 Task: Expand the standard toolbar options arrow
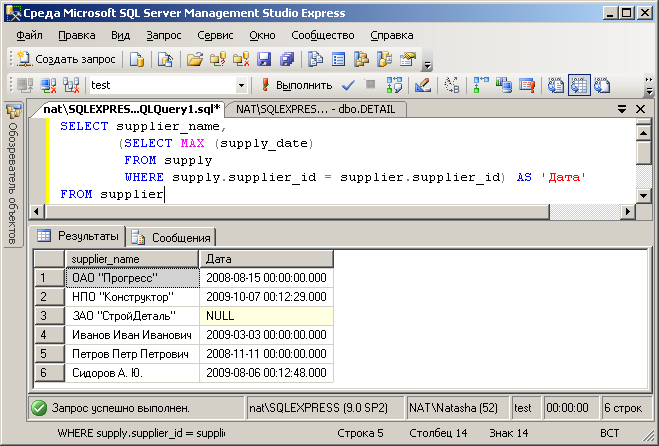(427, 64)
